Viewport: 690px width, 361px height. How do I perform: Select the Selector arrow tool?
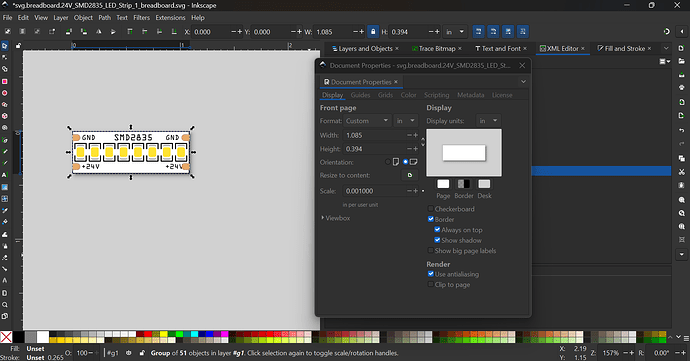coord(5,46)
